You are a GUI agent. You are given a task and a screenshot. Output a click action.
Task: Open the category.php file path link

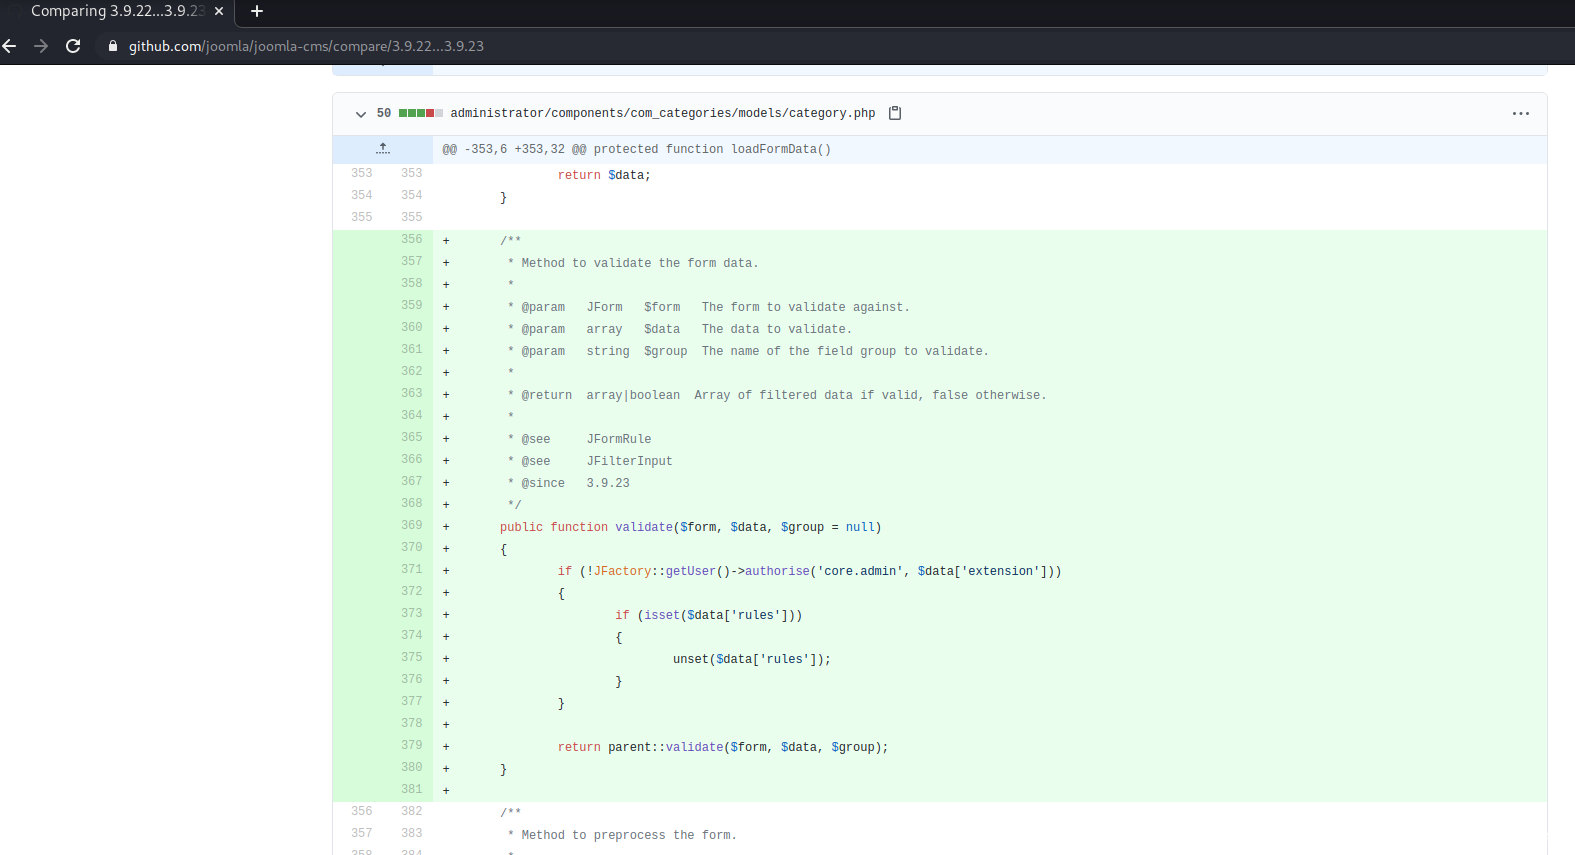coord(662,113)
